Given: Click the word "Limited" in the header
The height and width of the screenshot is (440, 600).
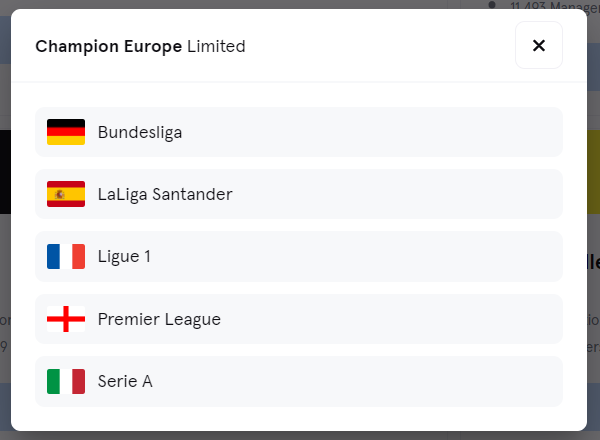Looking at the screenshot, I should [216, 46].
